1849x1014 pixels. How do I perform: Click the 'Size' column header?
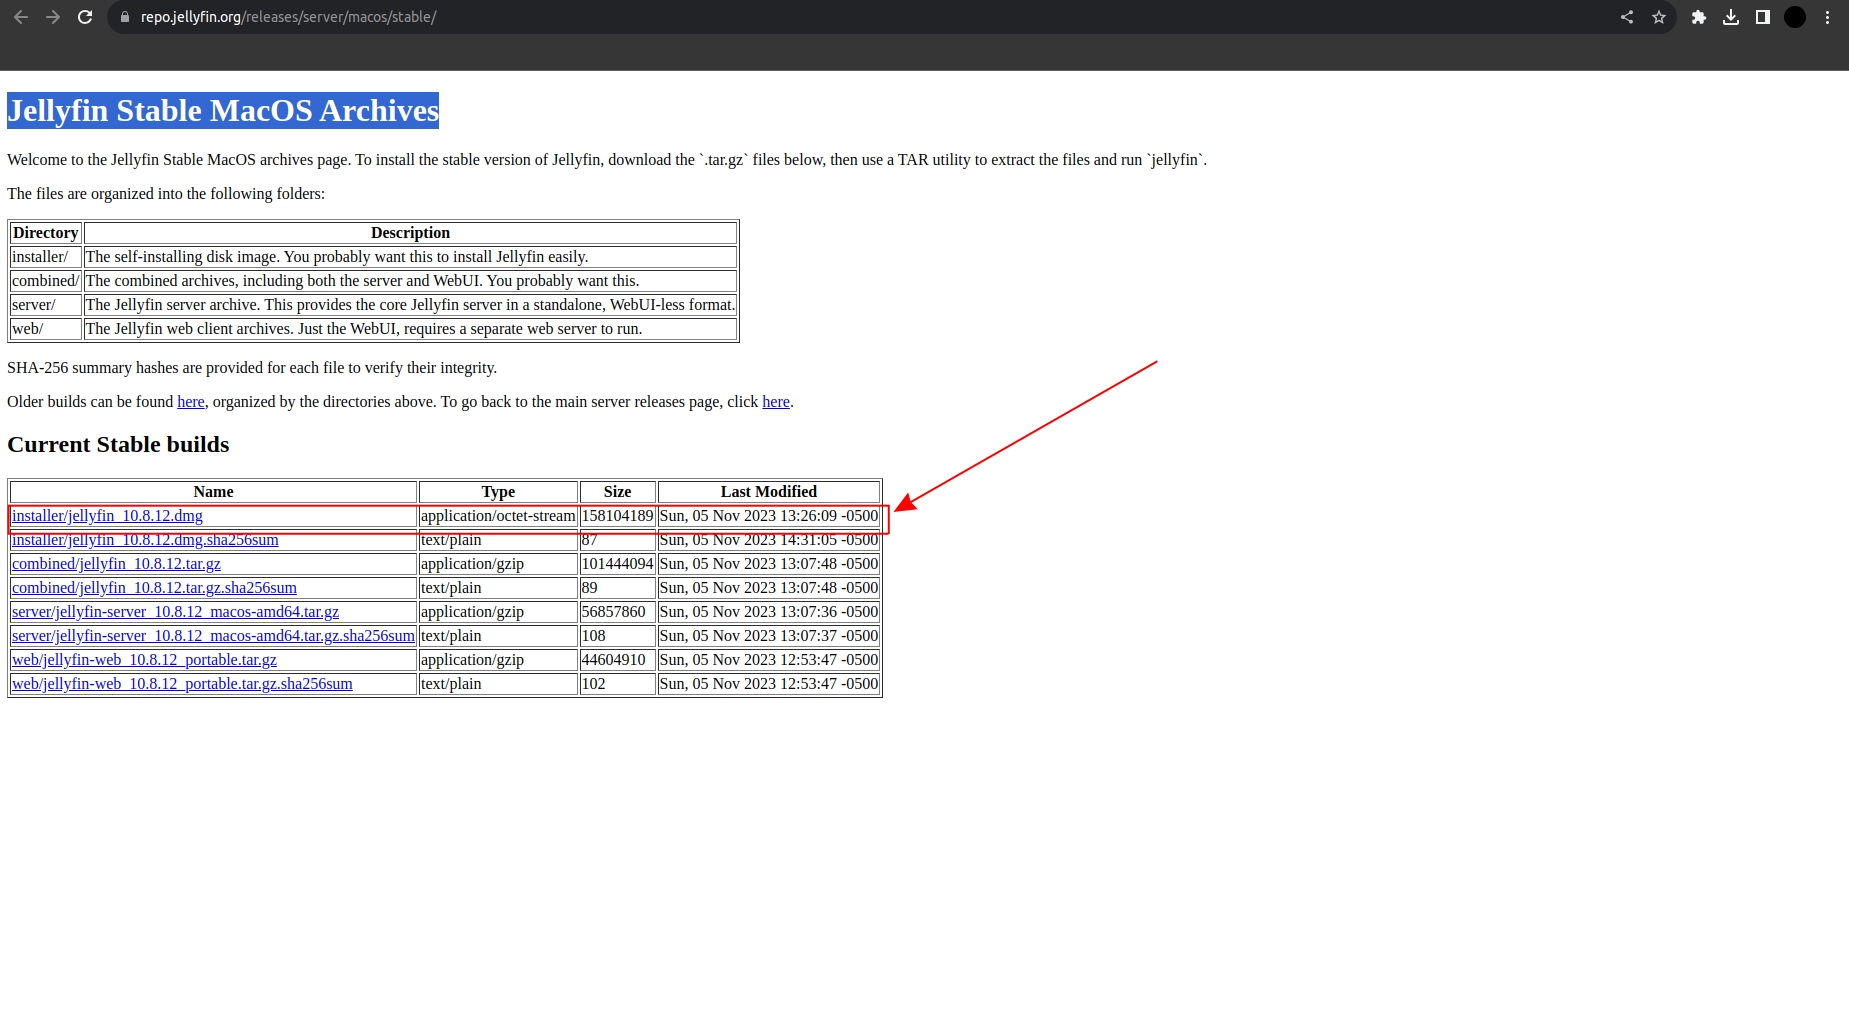pyautogui.click(x=618, y=492)
